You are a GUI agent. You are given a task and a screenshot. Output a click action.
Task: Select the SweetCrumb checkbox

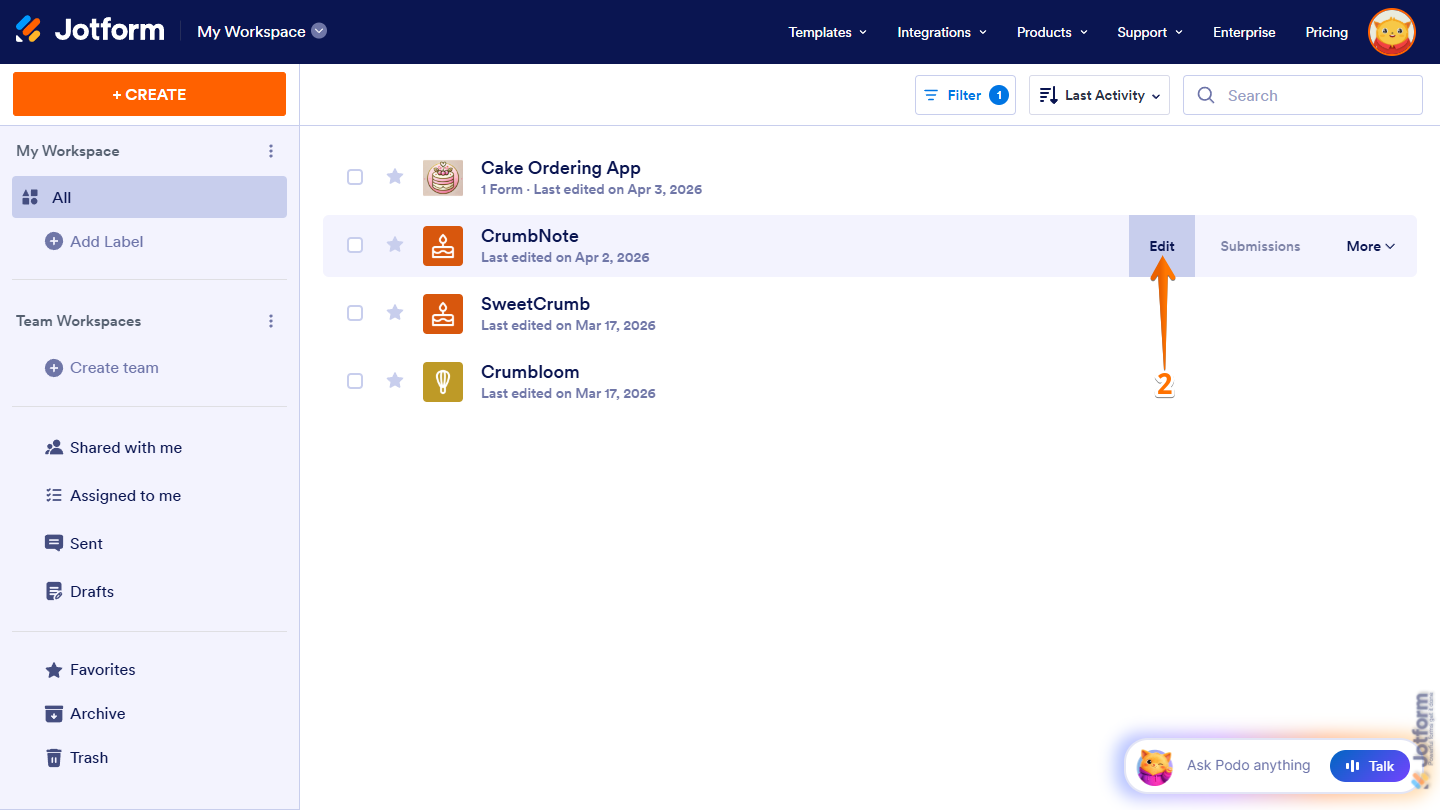(x=355, y=313)
